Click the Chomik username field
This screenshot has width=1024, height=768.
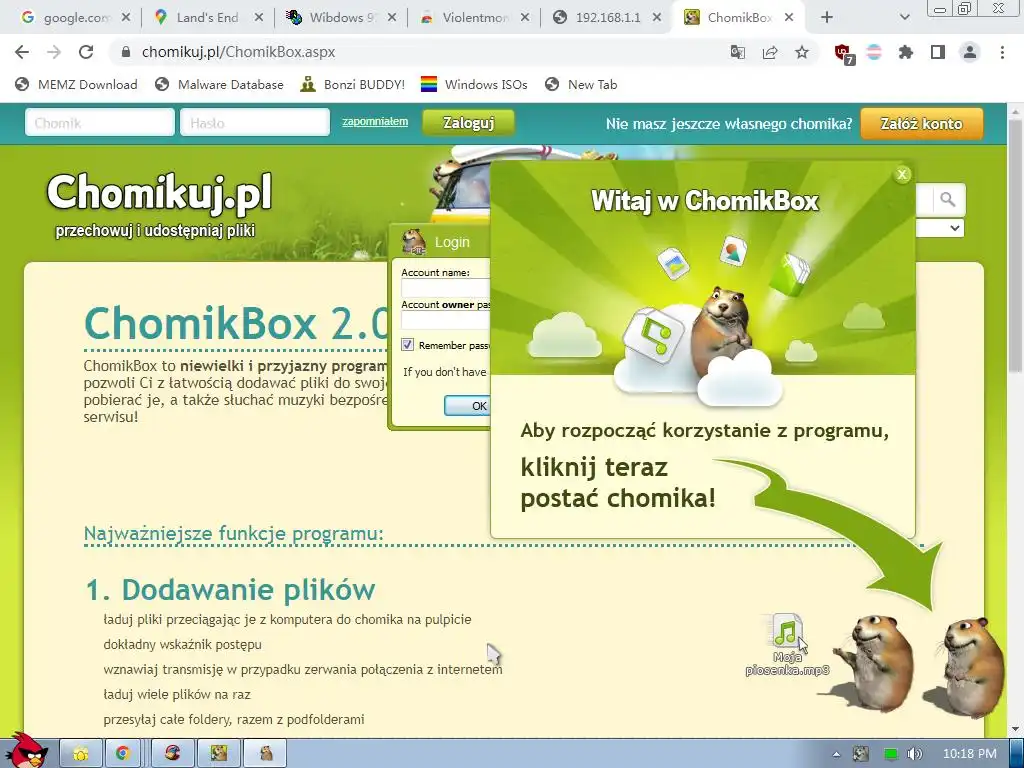coord(100,123)
